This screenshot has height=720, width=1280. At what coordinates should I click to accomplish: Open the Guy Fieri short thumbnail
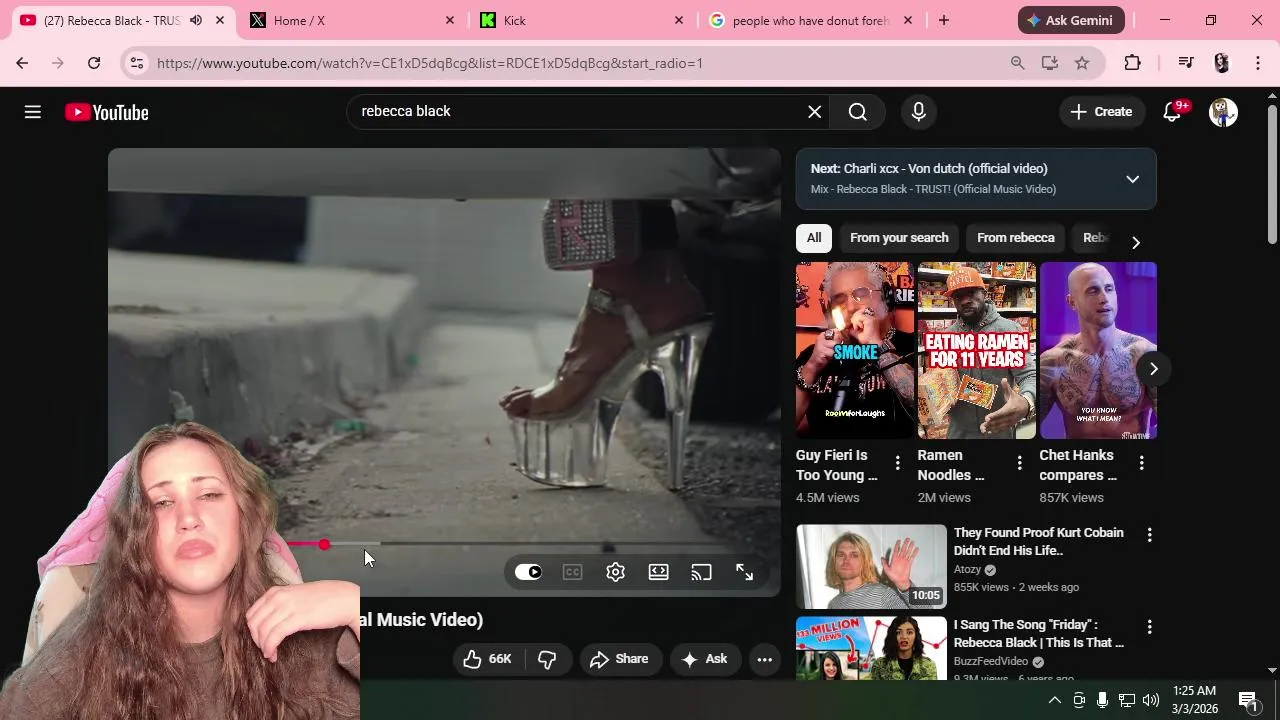click(855, 350)
